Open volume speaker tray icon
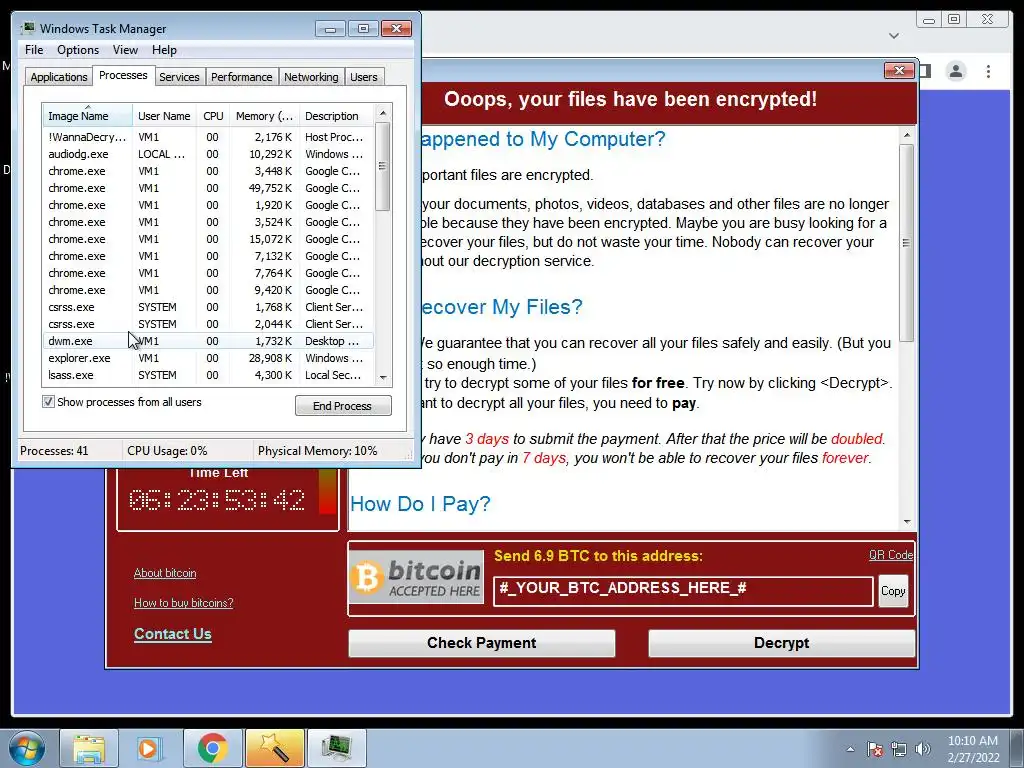1024x768 pixels. coord(922,749)
